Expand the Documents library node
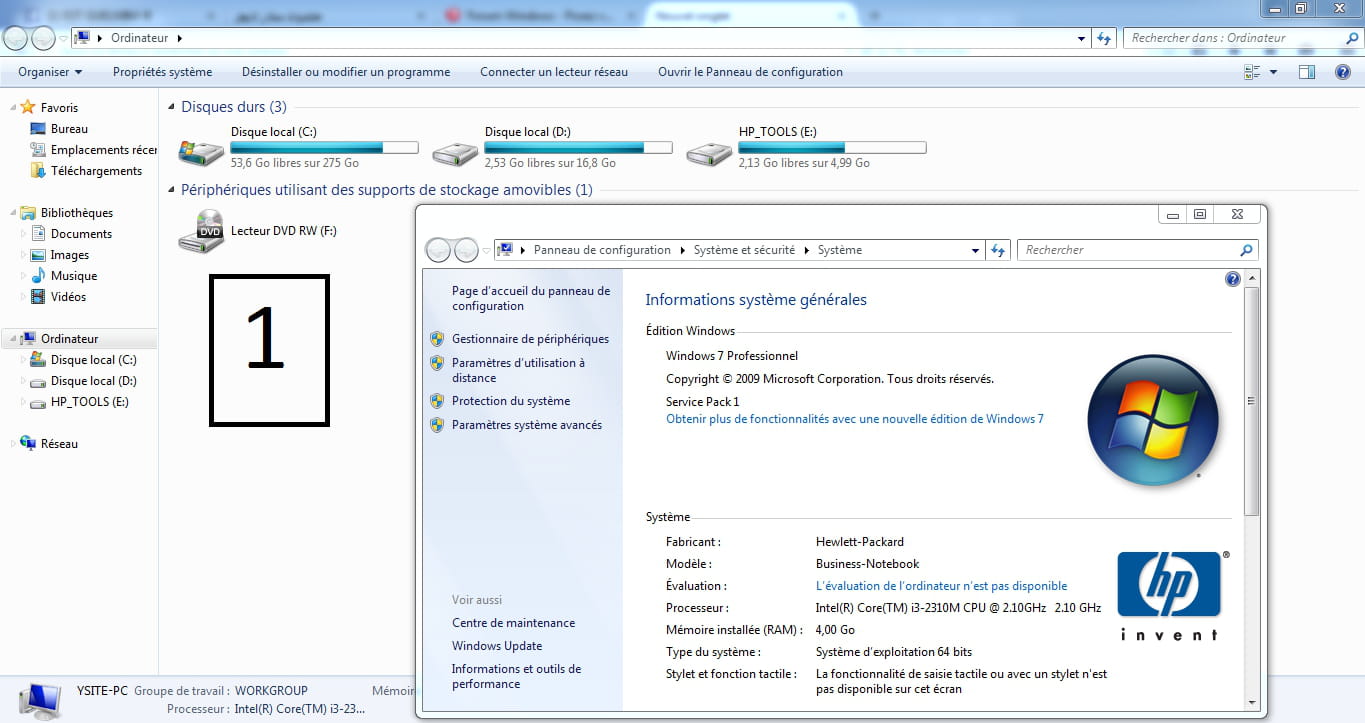 (x=24, y=233)
